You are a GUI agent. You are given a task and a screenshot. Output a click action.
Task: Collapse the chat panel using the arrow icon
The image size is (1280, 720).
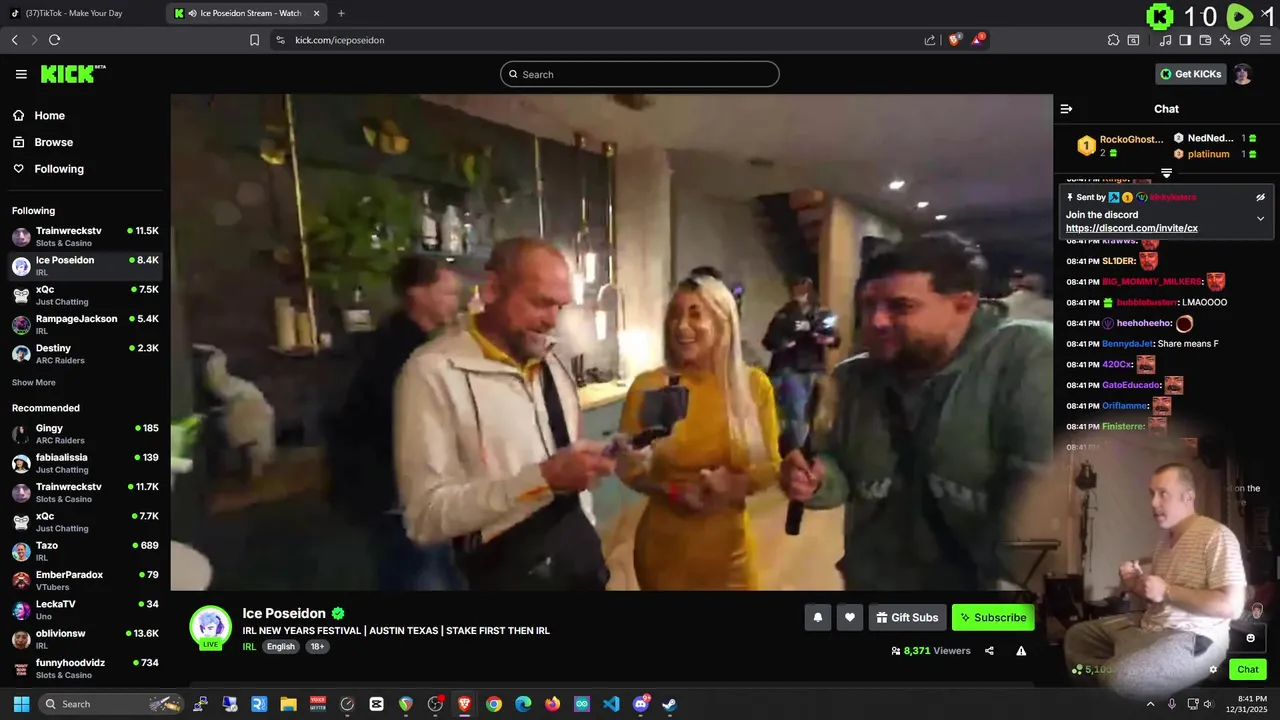coord(1066,109)
